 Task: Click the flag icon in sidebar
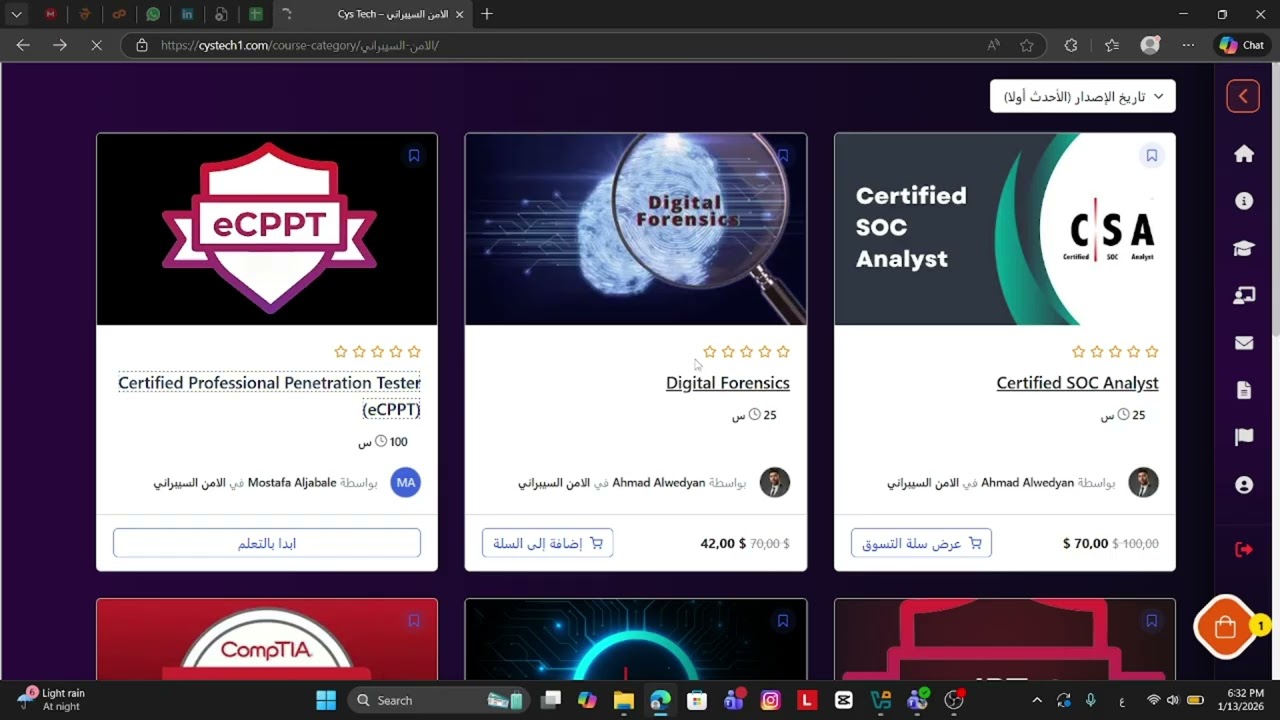tap(1244, 437)
